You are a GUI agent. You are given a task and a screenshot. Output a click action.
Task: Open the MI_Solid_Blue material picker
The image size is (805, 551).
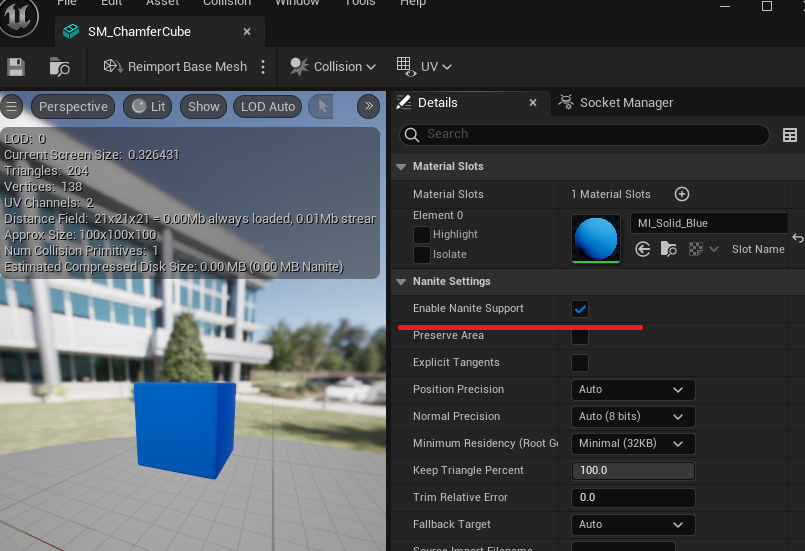click(x=708, y=223)
